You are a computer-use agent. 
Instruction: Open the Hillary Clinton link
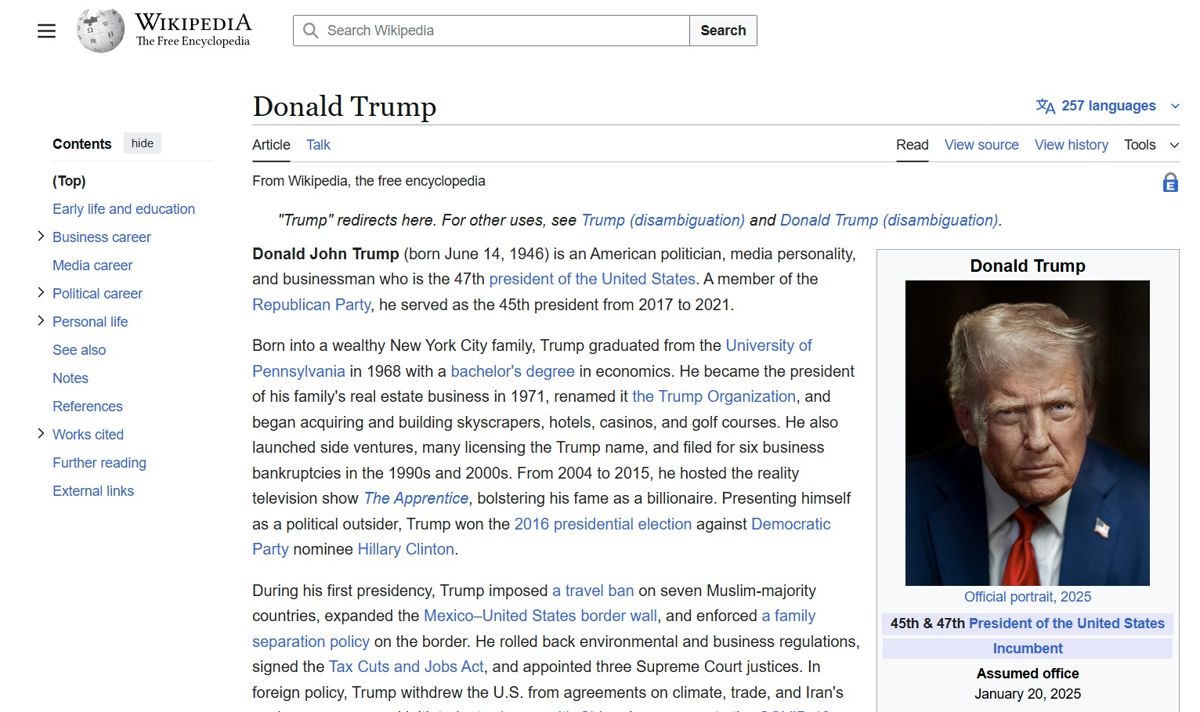[406, 548]
